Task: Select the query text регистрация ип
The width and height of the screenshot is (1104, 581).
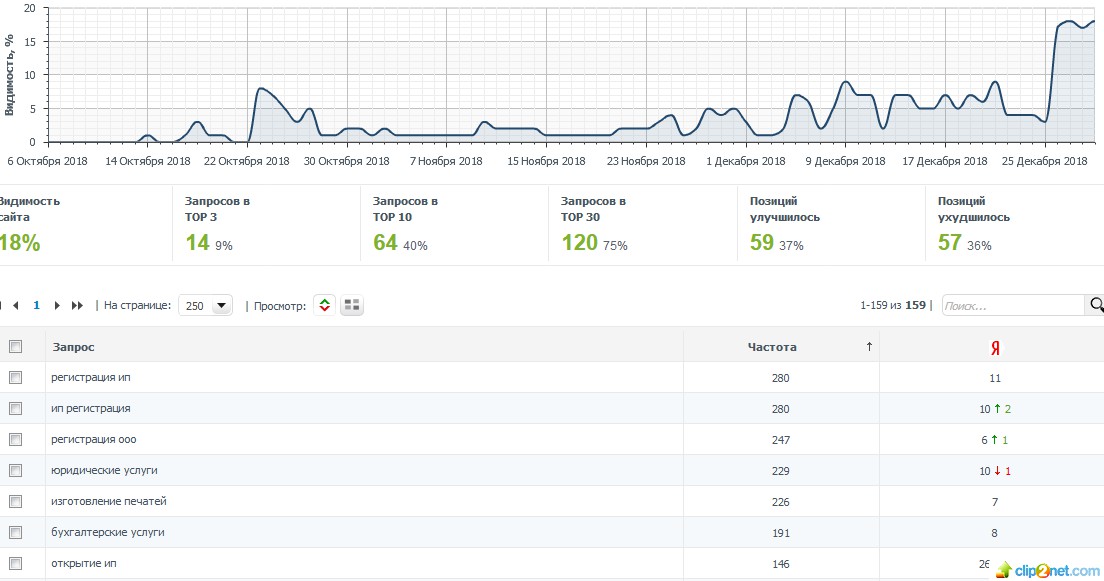Action: pyautogui.click(x=91, y=377)
